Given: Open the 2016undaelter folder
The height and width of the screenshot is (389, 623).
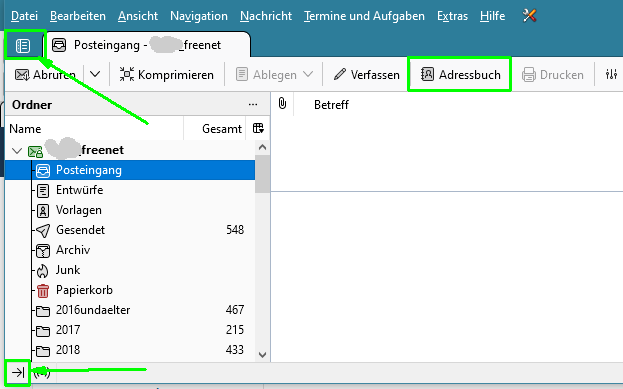Looking at the screenshot, I should (x=130, y=310).
